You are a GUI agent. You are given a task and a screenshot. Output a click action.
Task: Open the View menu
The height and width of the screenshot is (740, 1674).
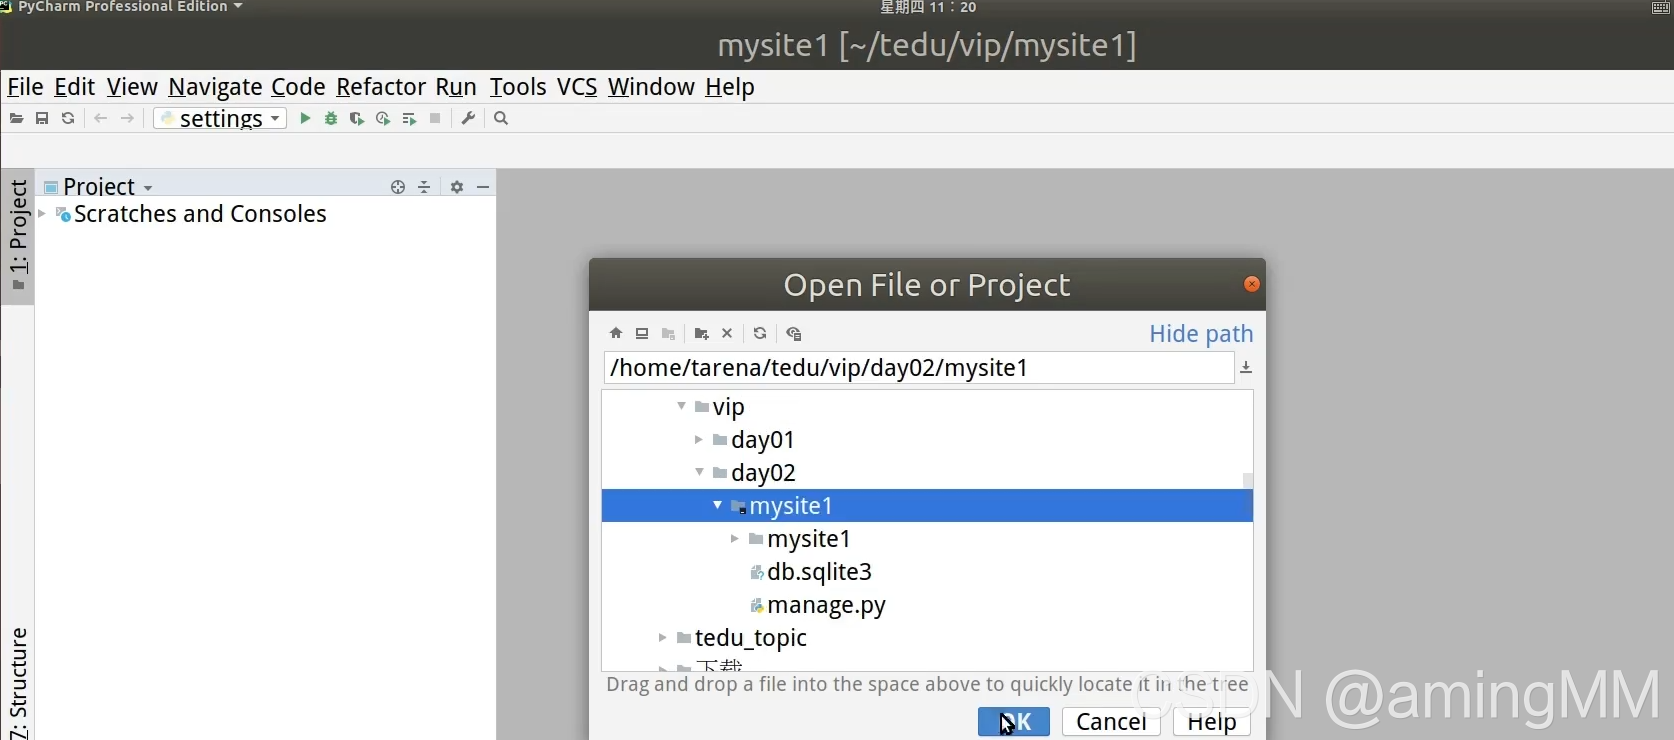132,87
